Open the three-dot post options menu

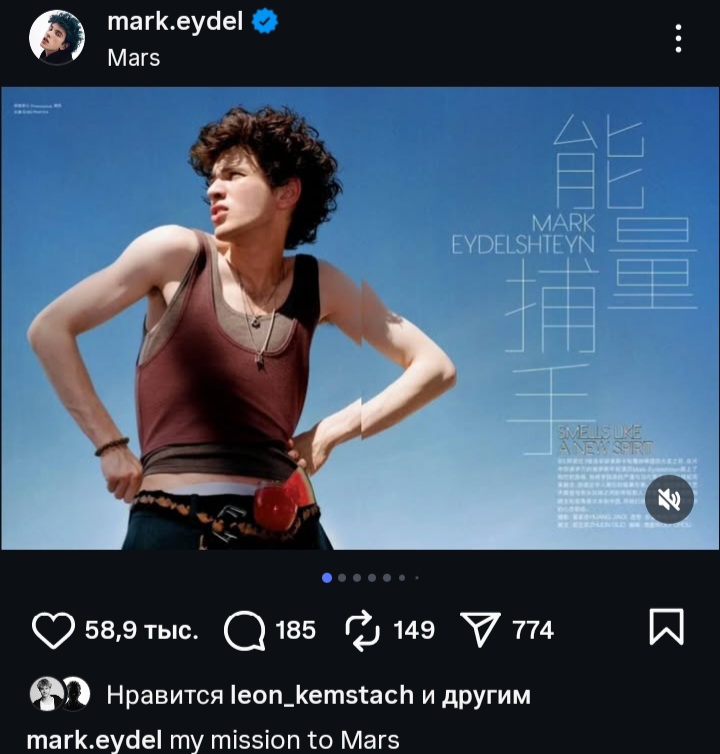coord(678,38)
